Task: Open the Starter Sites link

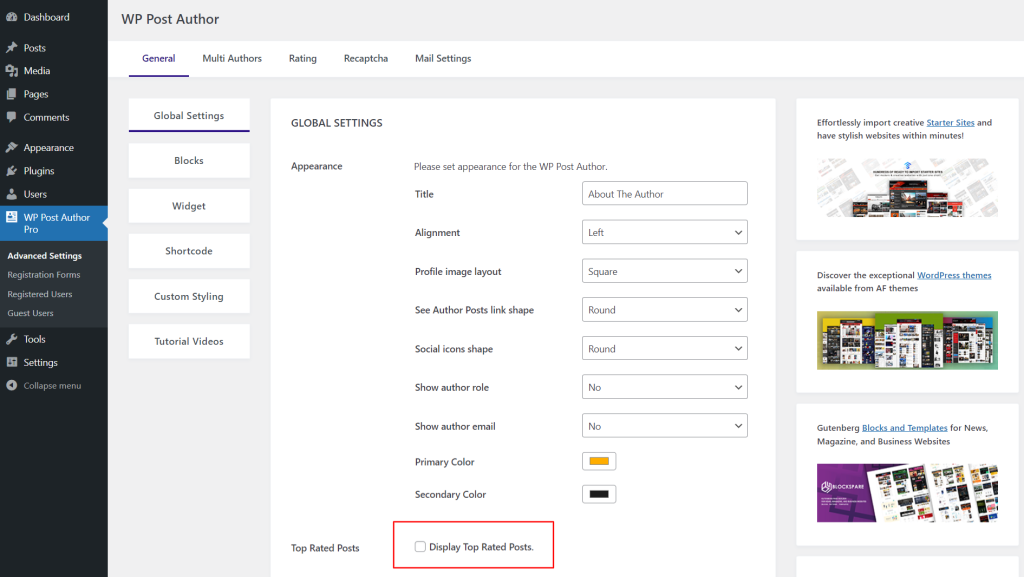Action: [950, 123]
